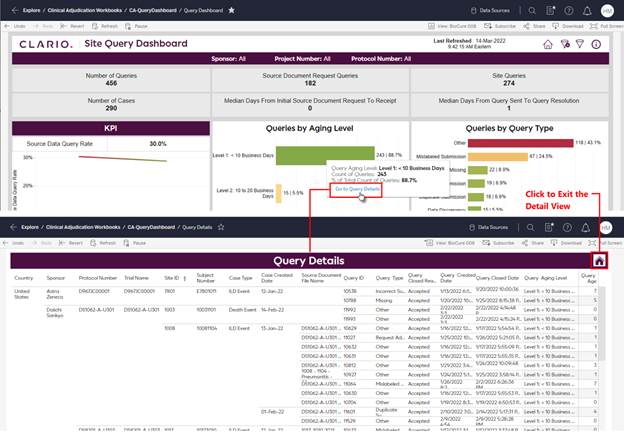Click the red-boxed home icon in Query Details
624x432 pixels.
pyautogui.click(x=599, y=261)
